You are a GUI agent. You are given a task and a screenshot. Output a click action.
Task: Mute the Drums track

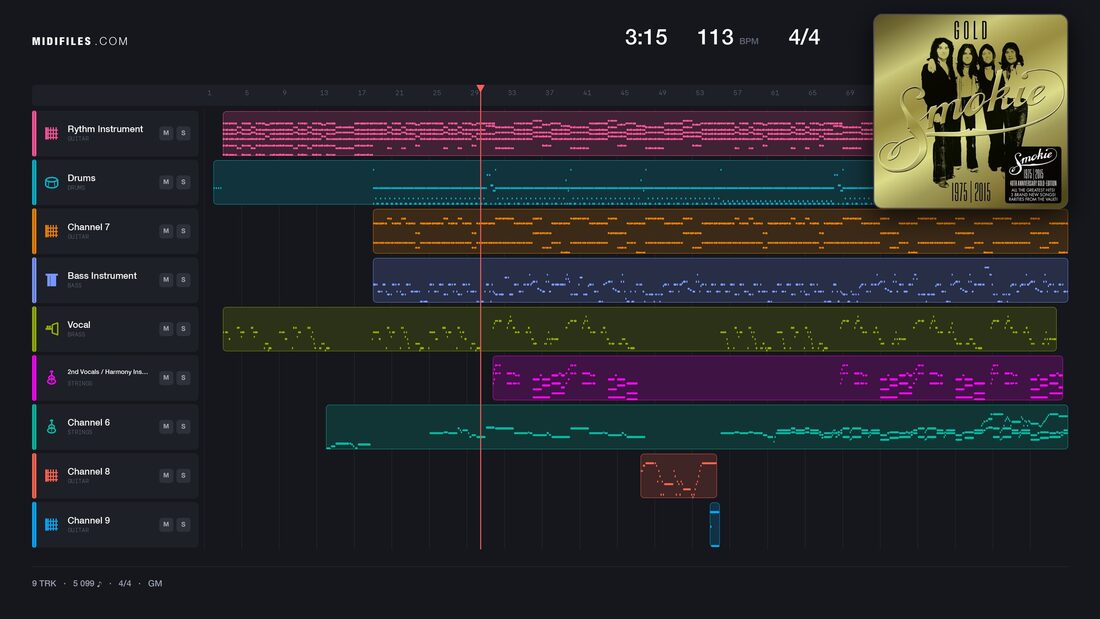(166, 182)
